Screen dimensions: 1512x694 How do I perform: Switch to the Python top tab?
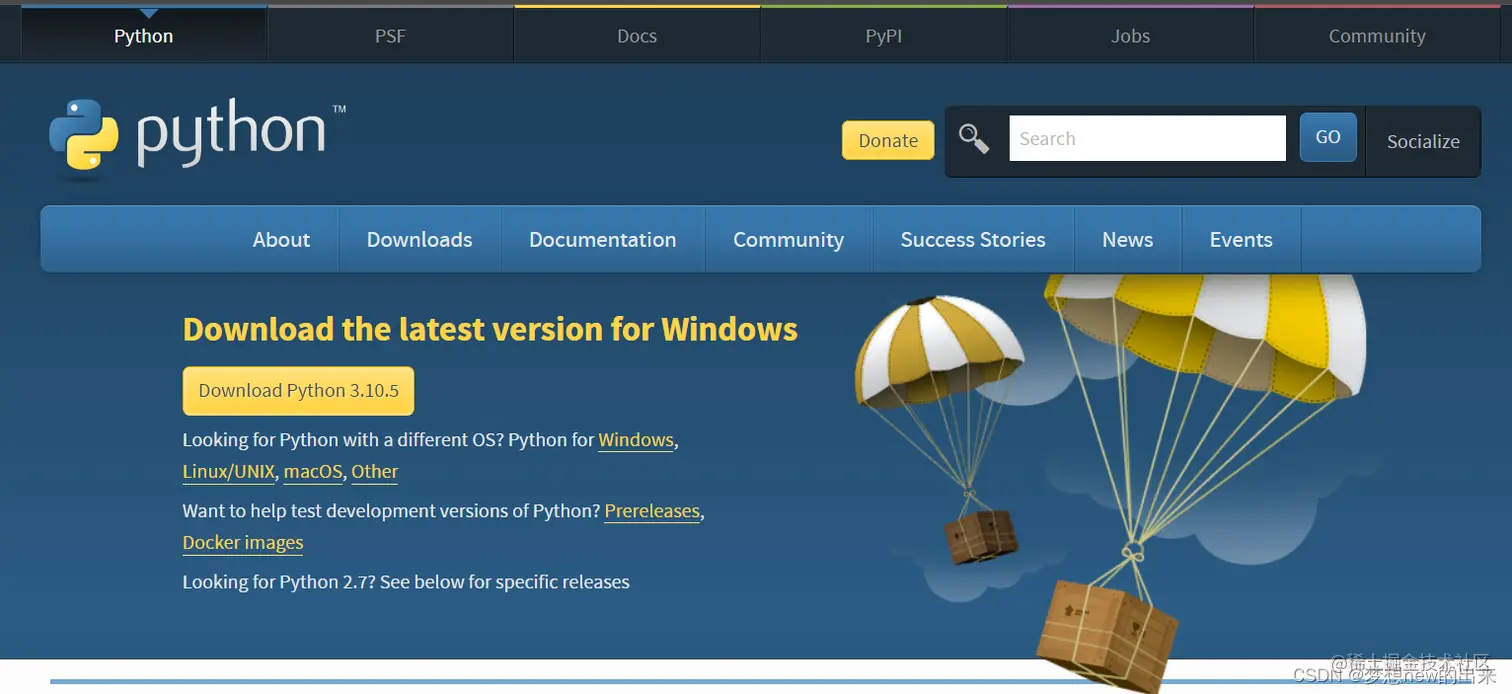(x=144, y=36)
